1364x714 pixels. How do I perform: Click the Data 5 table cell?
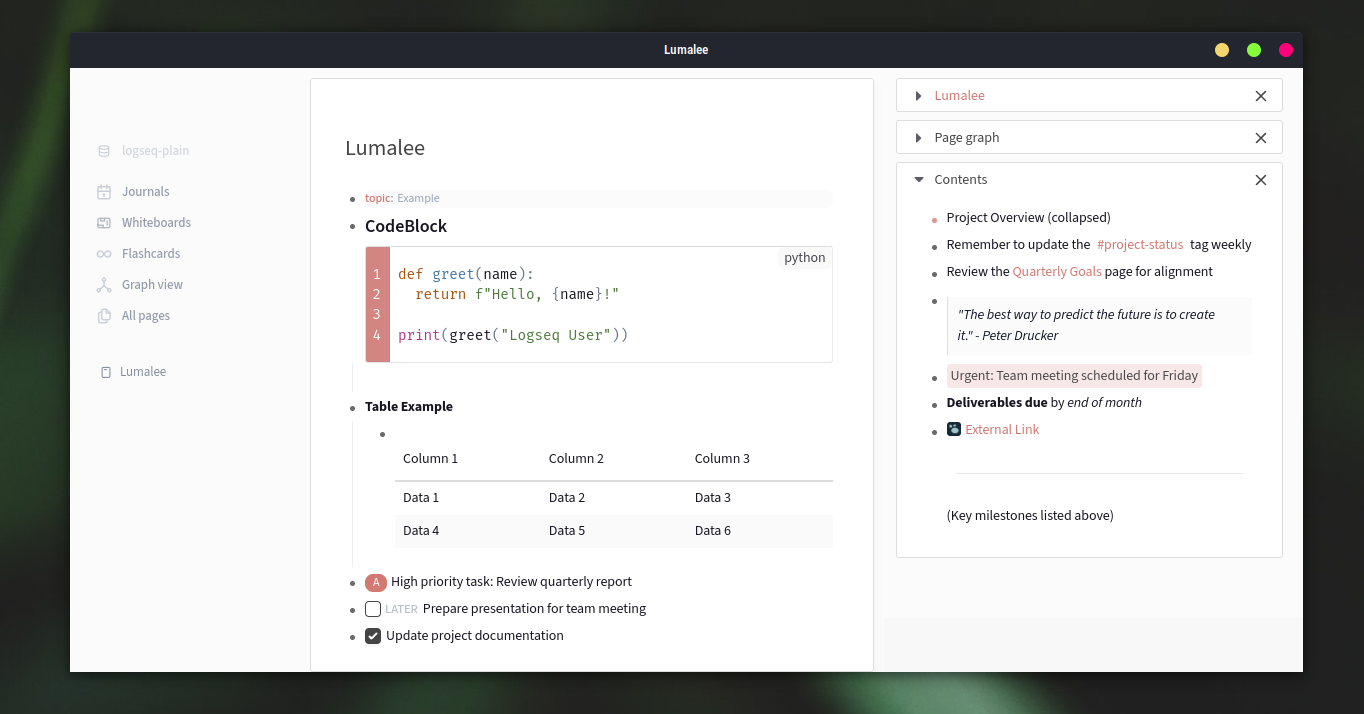567,531
